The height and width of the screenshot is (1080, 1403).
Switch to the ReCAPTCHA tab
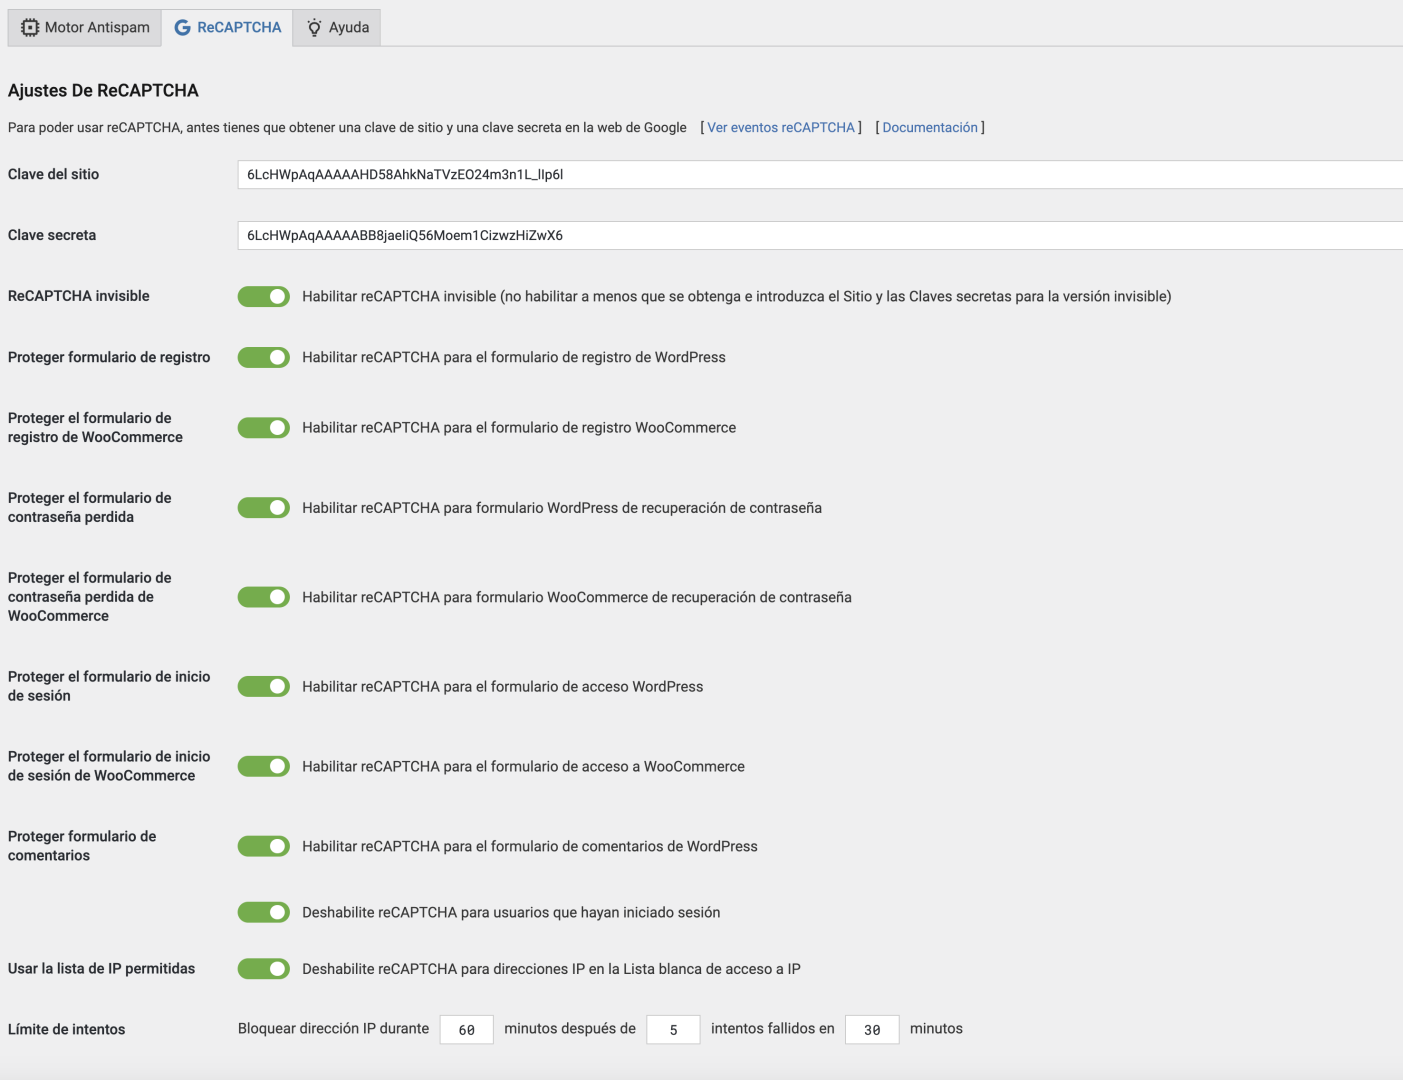(x=228, y=28)
